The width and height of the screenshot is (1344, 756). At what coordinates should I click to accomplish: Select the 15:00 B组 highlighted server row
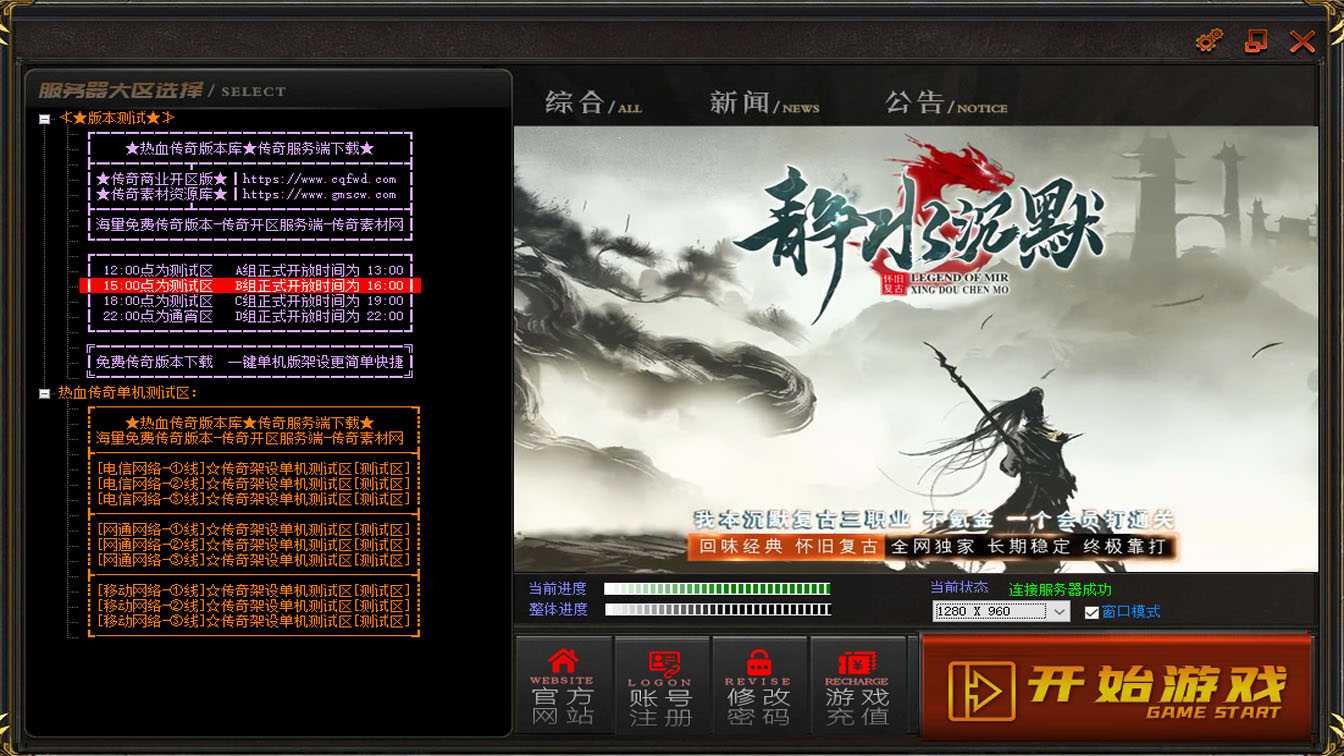[x=250, y=286]
